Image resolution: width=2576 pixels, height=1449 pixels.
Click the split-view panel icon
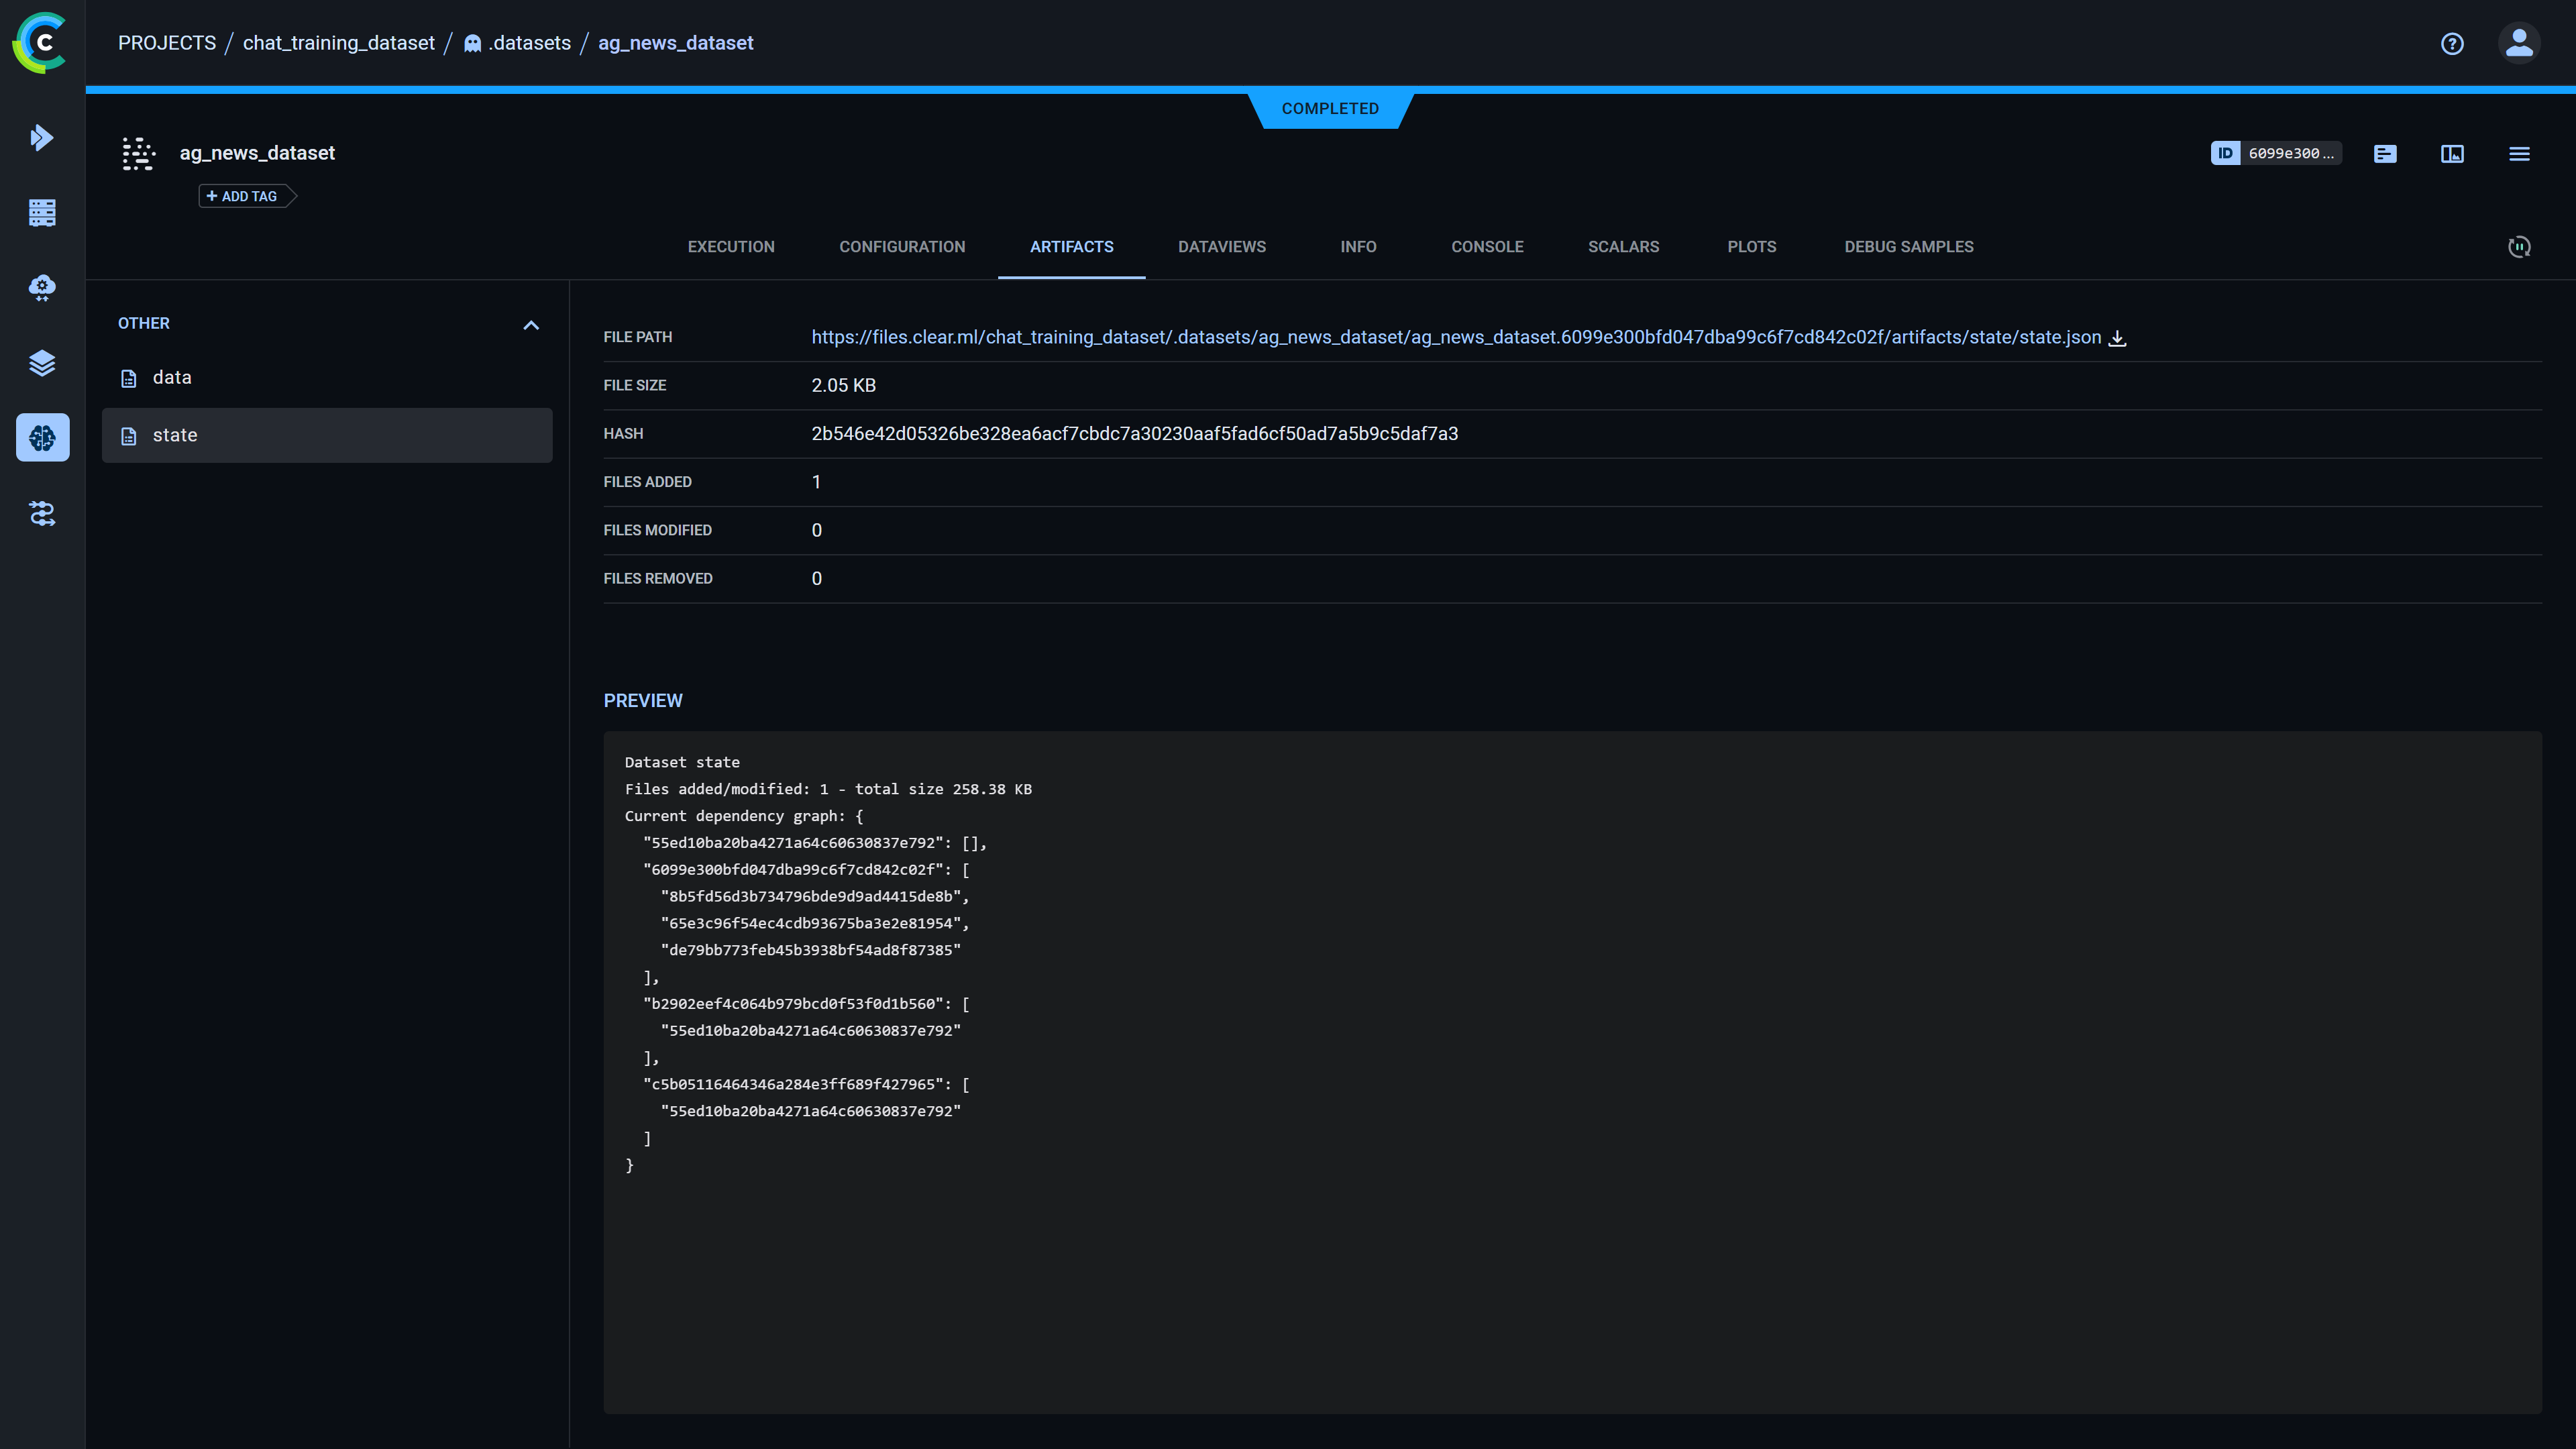(2452, 153)
